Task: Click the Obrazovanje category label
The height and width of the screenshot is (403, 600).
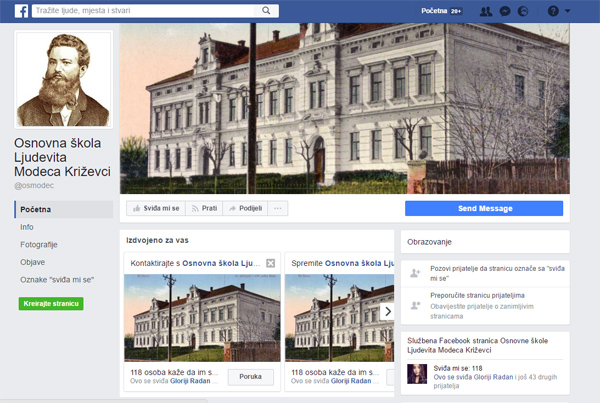Action: [429, 242]
